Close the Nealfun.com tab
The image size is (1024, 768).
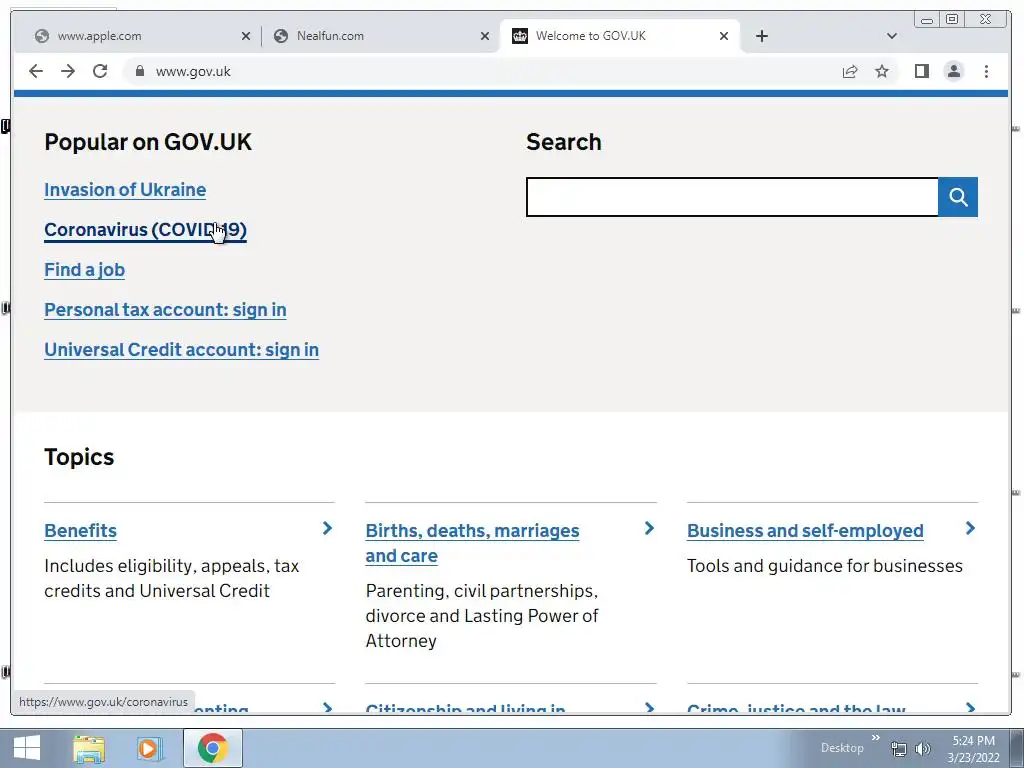[x=485, y=36]
